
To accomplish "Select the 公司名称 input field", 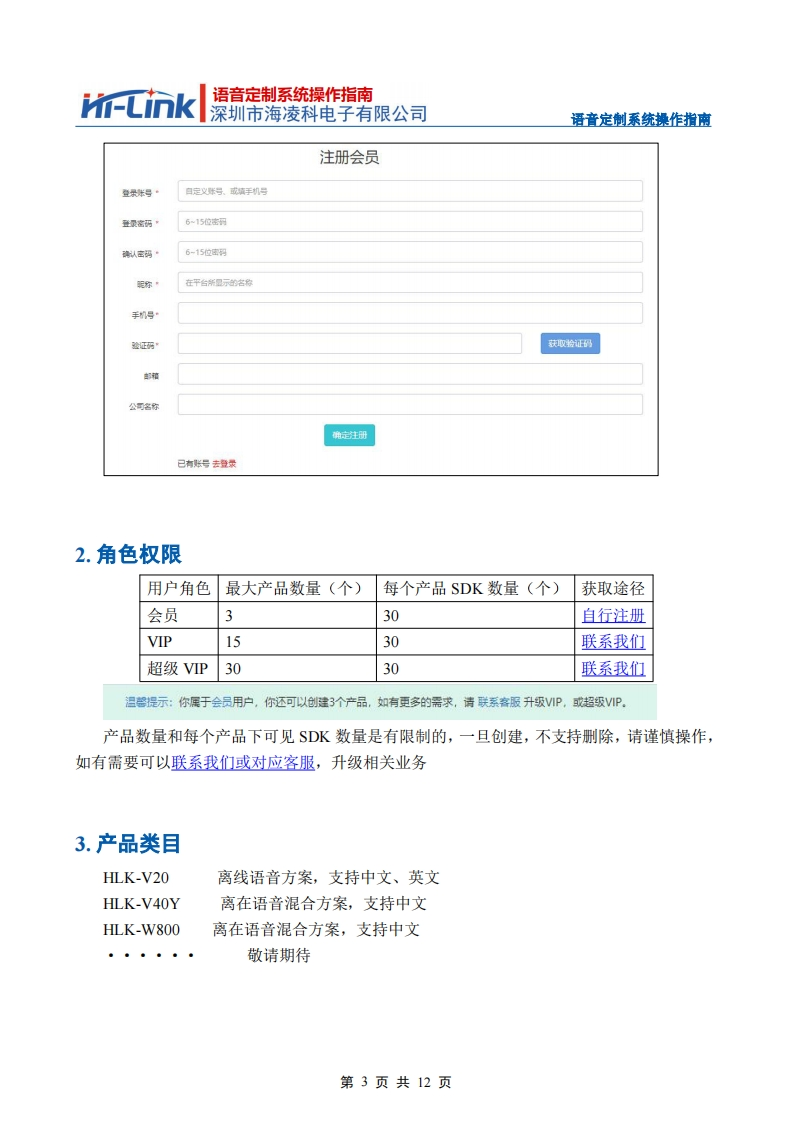I will (410, 405).
